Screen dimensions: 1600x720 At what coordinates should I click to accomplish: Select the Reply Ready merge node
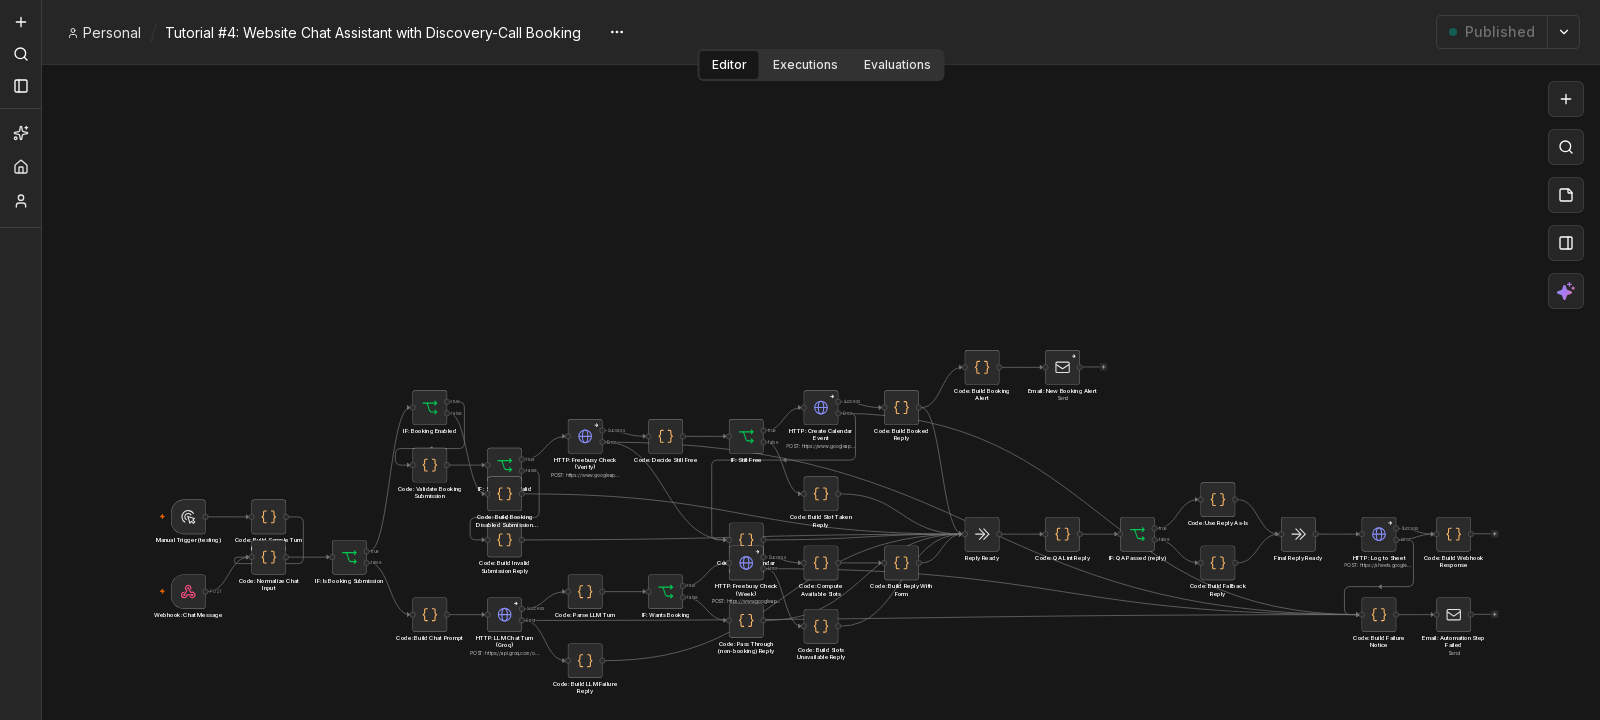click(982, 535)
